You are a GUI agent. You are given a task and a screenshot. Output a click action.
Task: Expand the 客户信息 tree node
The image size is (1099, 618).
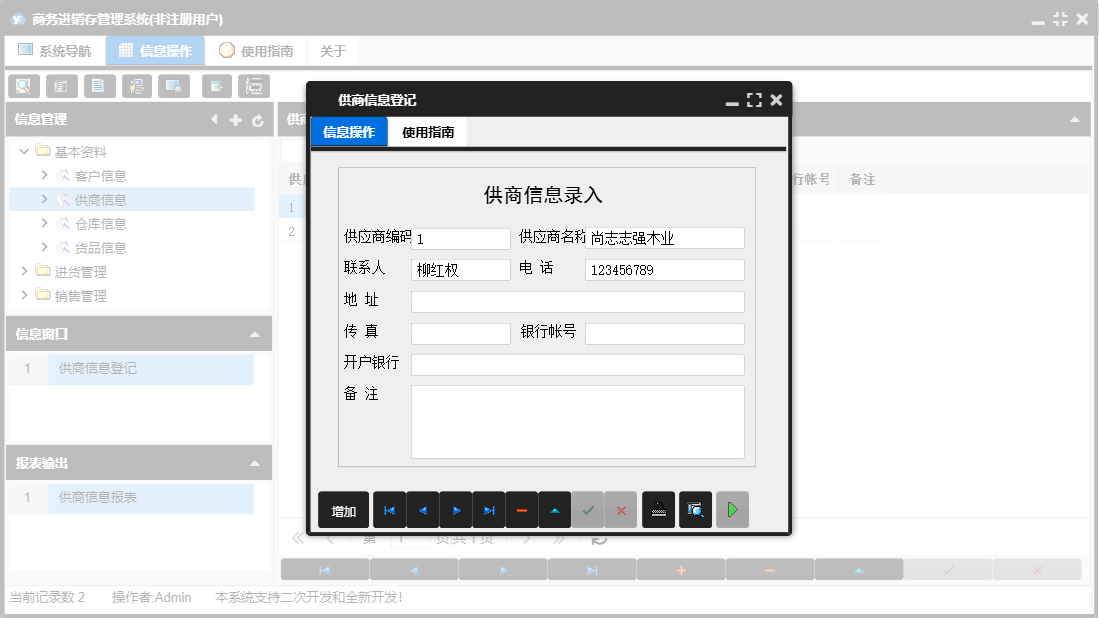coord(43,175)
